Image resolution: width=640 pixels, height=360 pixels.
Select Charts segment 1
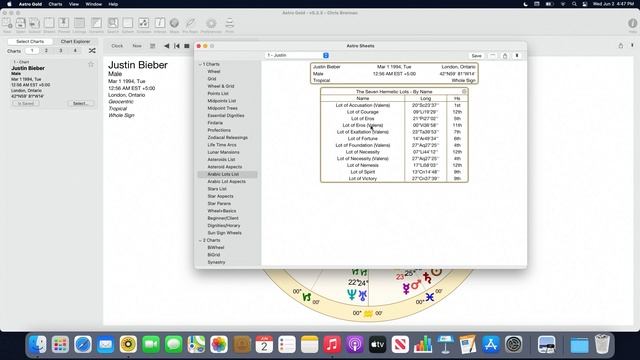(32, 51)
